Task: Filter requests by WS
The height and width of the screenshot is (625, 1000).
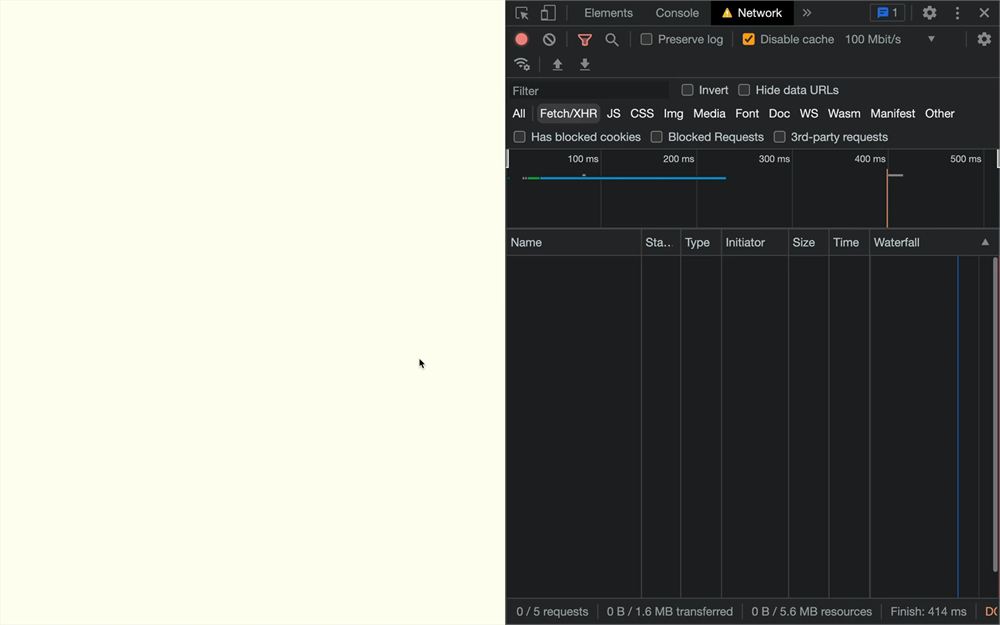Action: coord(809,114)
